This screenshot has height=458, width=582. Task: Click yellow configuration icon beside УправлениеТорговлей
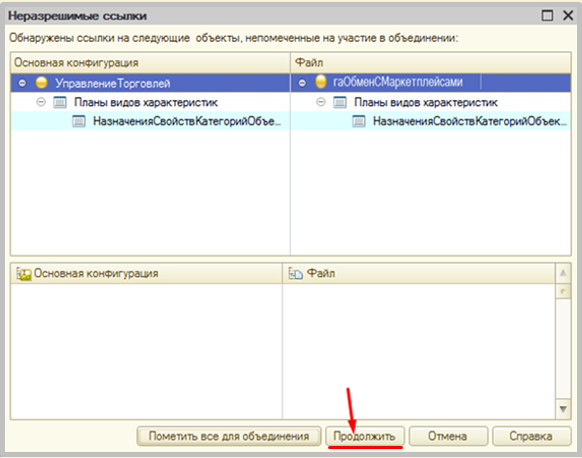click(x=42, y=82)
